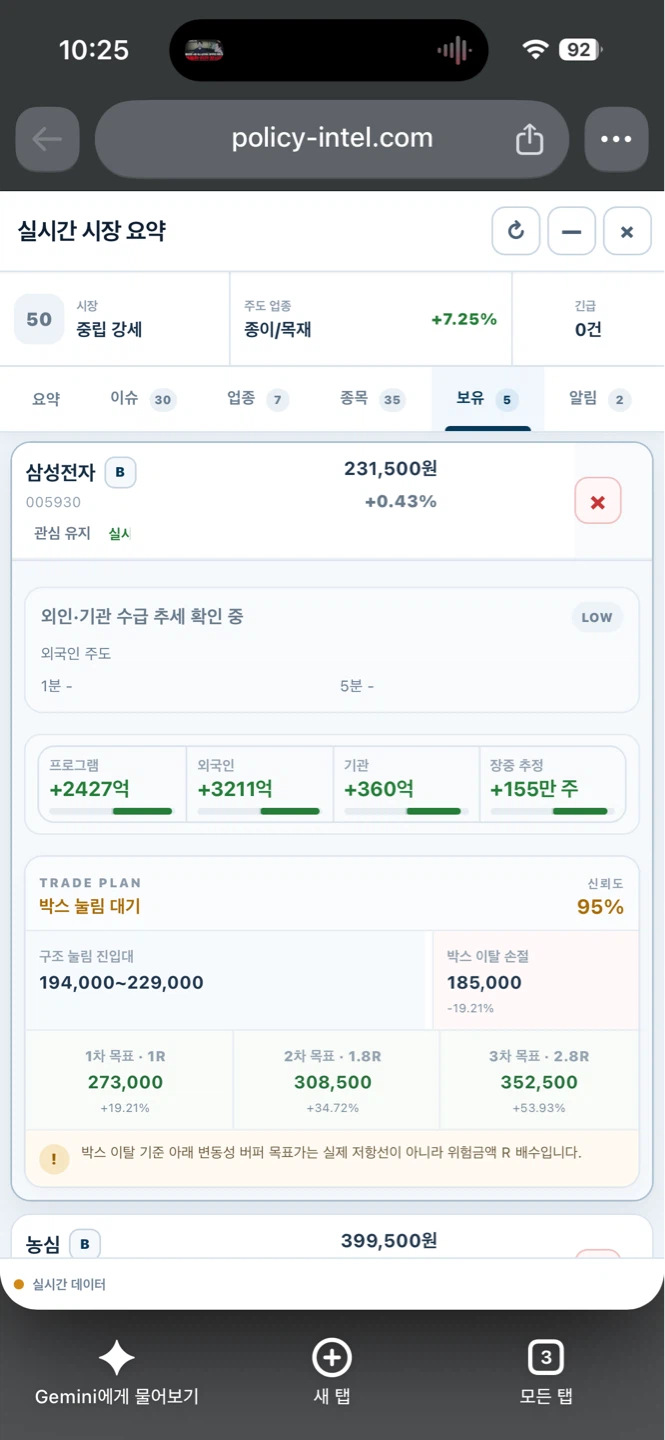
Task: Open the share icon in address bar
Action: click(x=529, y=140)
